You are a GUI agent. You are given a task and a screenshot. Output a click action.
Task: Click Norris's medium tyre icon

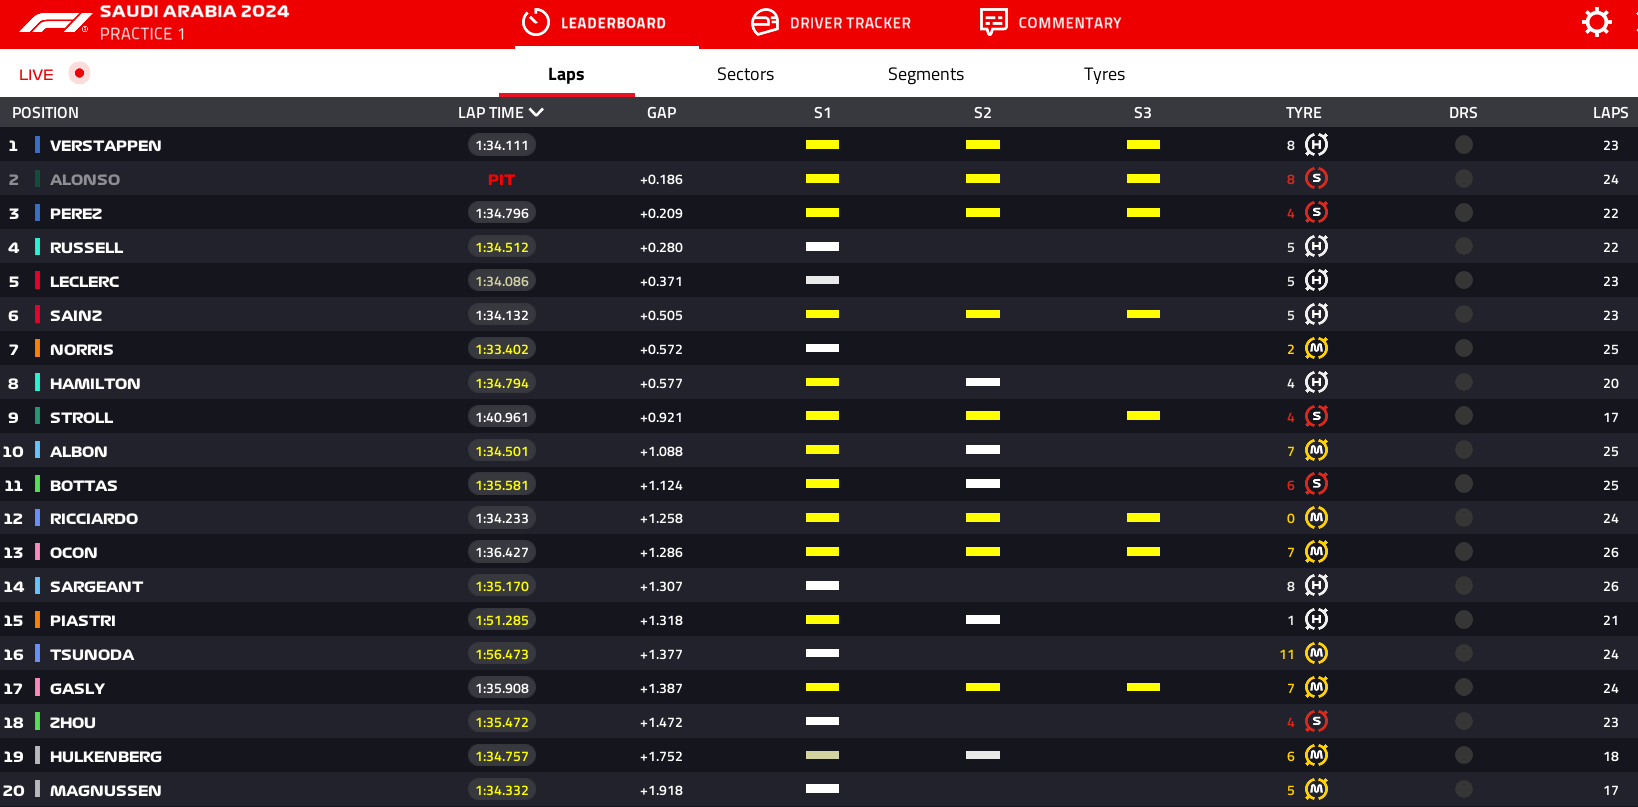[1316, 349]
